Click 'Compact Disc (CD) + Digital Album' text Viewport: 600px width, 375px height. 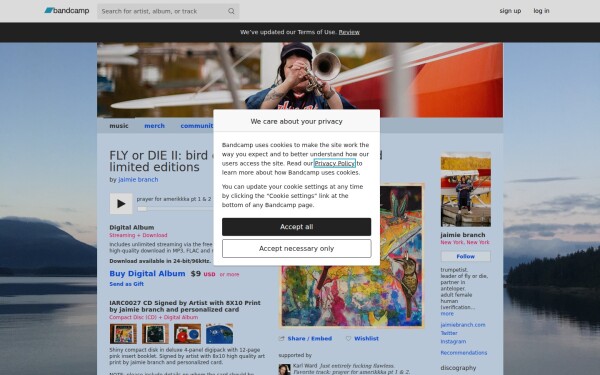click(x=153, y=317)
